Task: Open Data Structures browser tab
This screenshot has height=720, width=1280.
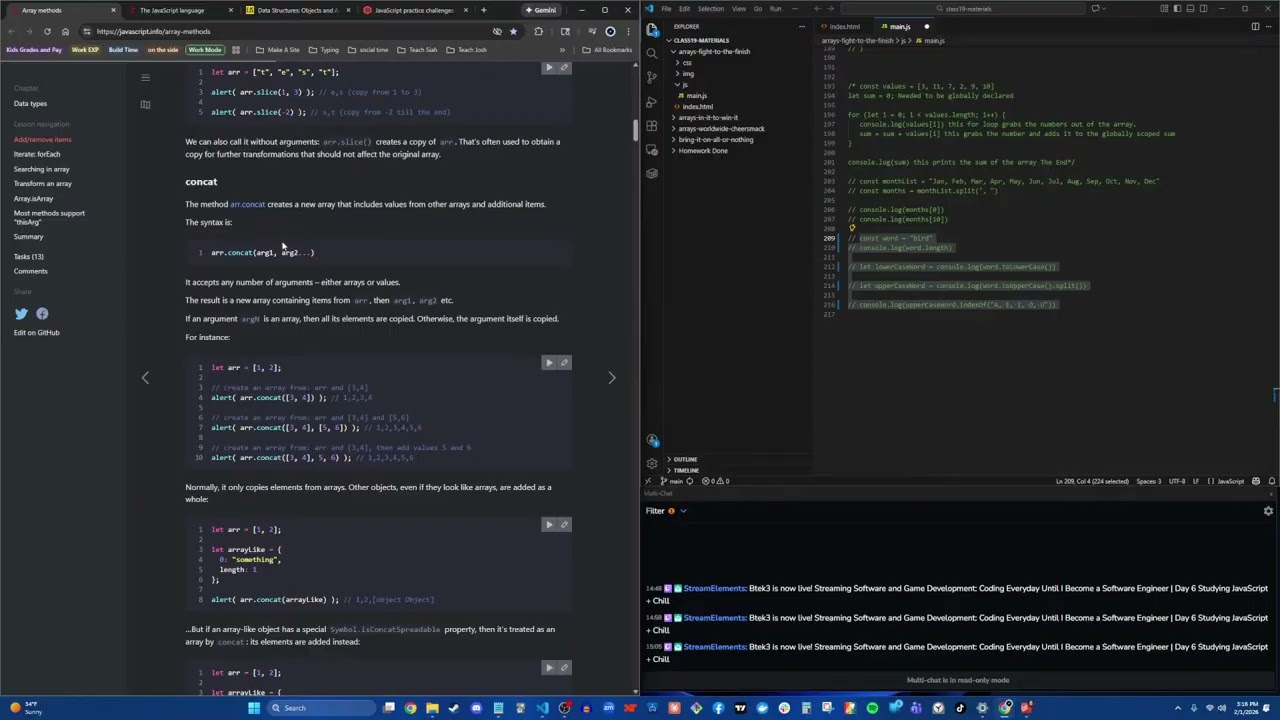Action: tap(296, 10)
